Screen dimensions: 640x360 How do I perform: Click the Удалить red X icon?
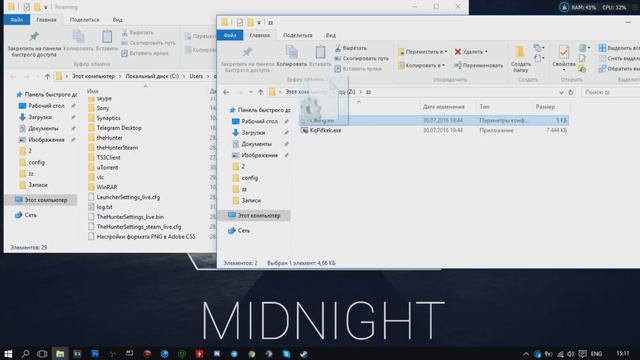pyautogui.click(x=458, y=52)
